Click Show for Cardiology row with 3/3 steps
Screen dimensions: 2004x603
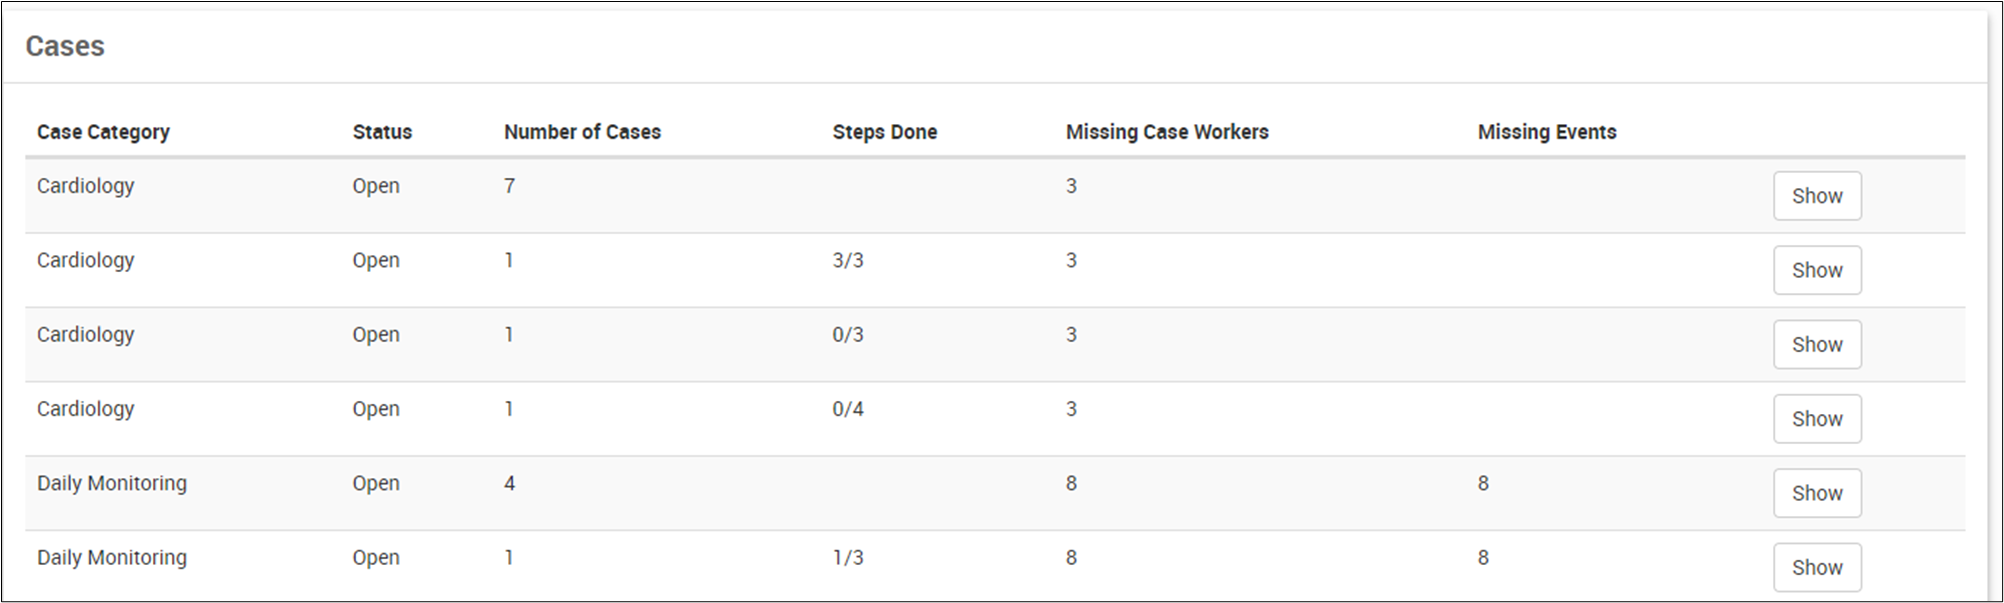pyautogui.click(x=1816, y=270)
